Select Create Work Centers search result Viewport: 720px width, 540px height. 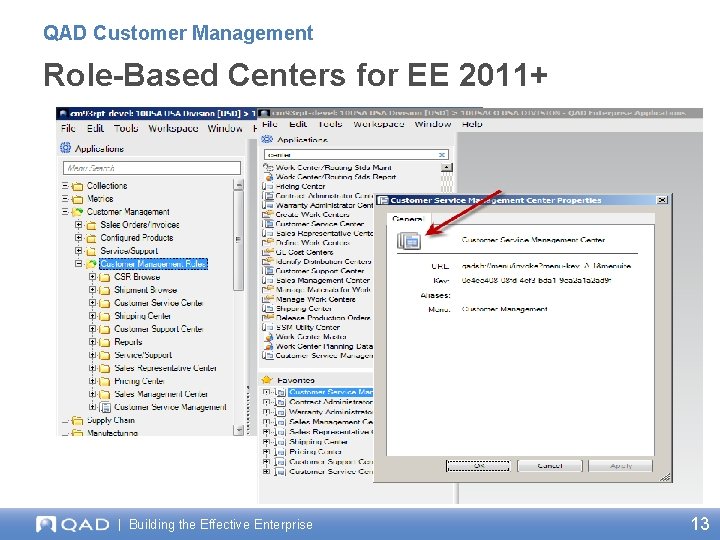coord(312,214)
